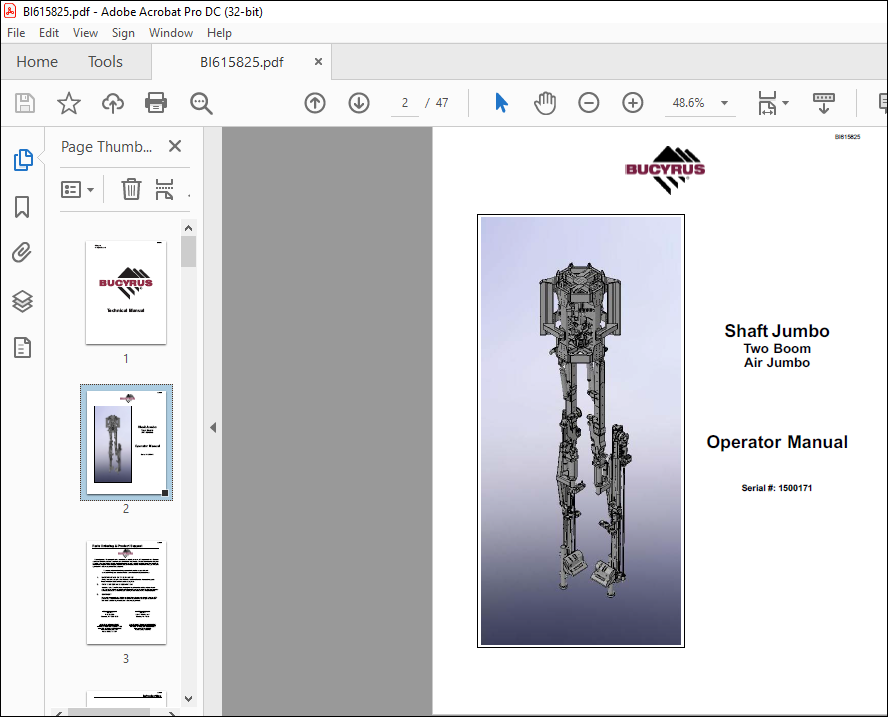Click the Operator Manual heading
Screen dimensions: 888x717
tap(777, 442)
